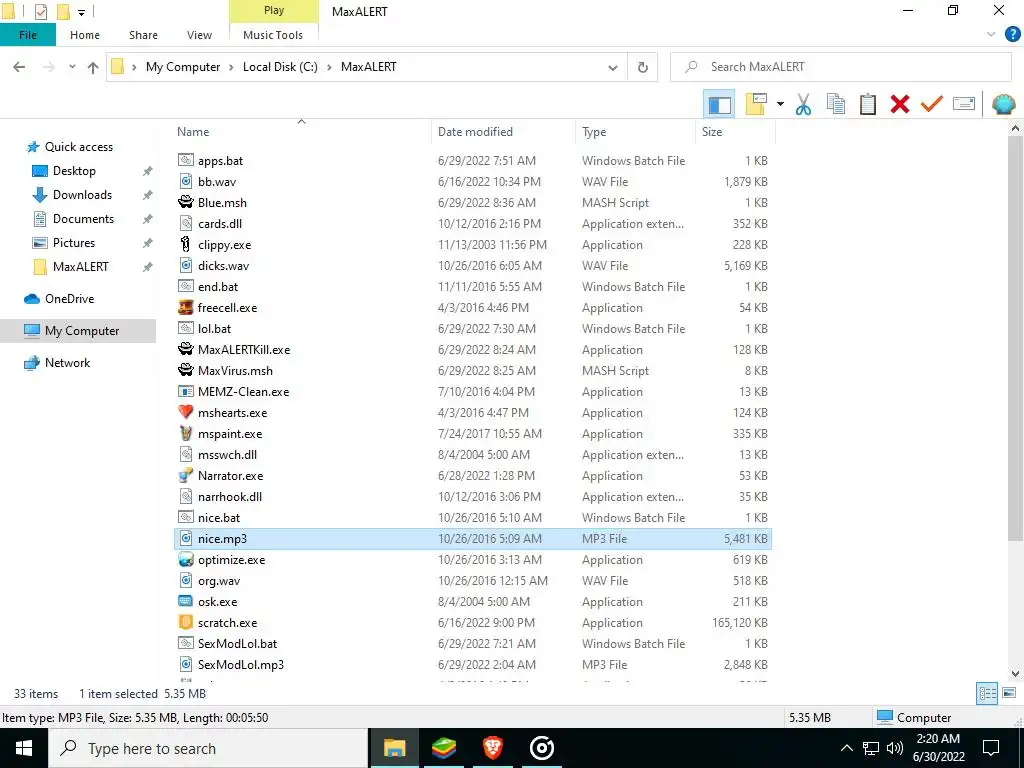Viewport: 1024px width, 768px height.
Task: Show hidden system tray icons
Action: click(846, 748)
